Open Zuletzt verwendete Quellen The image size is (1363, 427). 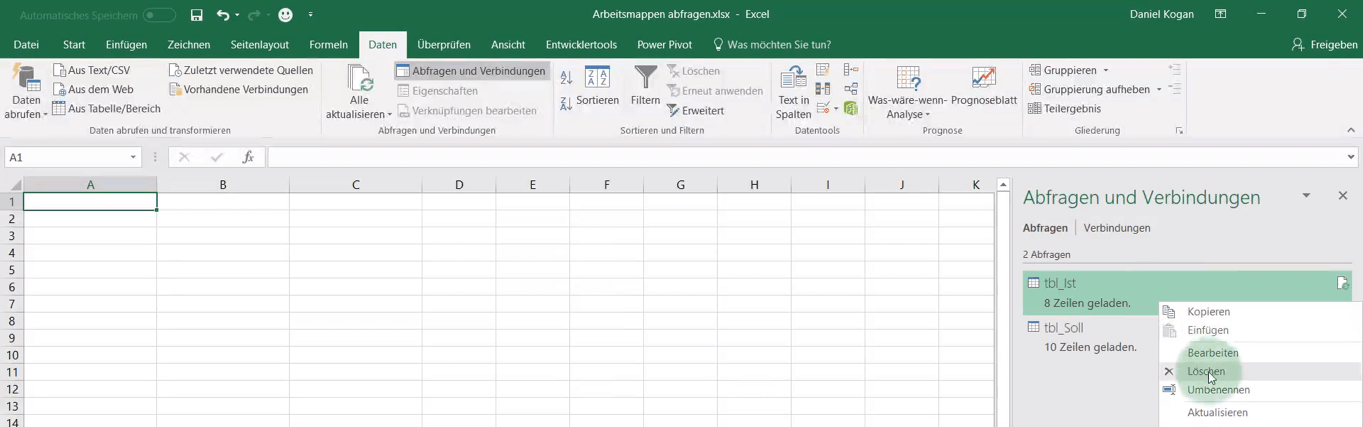240,70
